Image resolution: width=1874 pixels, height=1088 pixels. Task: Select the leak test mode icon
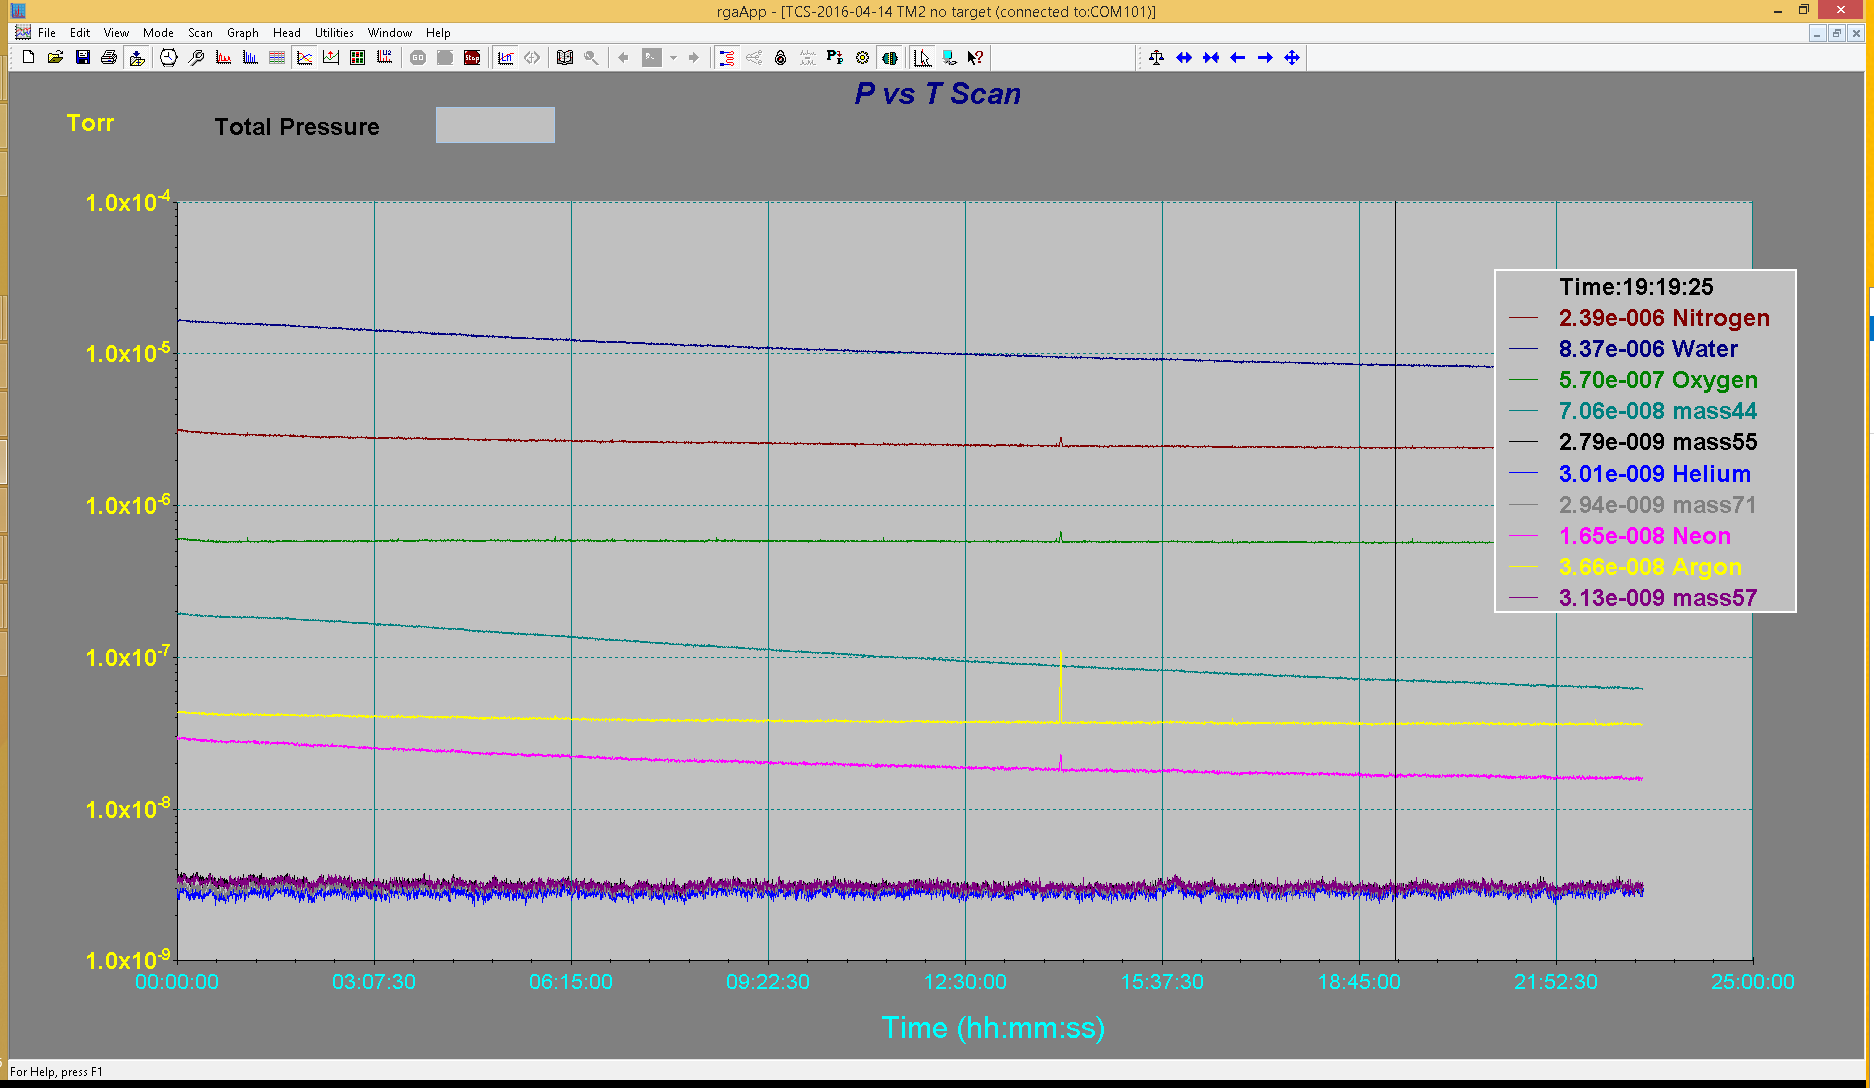331,58
